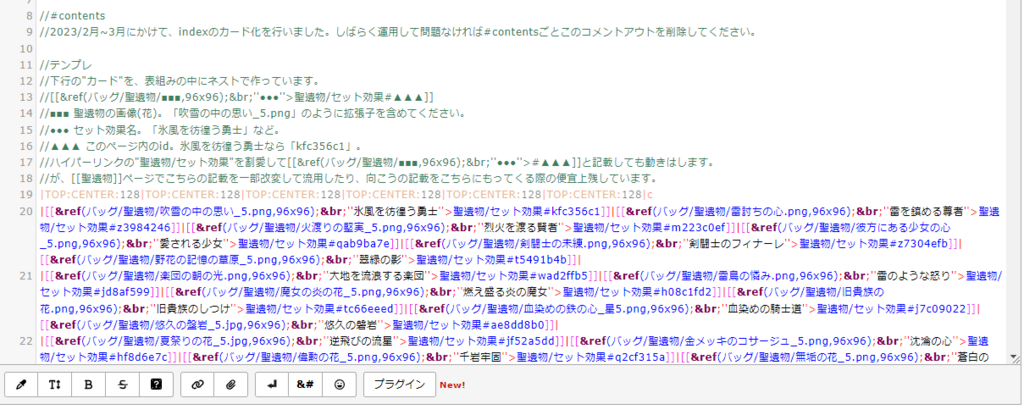Click the editor resize grip at bottom-right corner
This screenshot has width=1024, height=415.
[x=1014, y=358]
